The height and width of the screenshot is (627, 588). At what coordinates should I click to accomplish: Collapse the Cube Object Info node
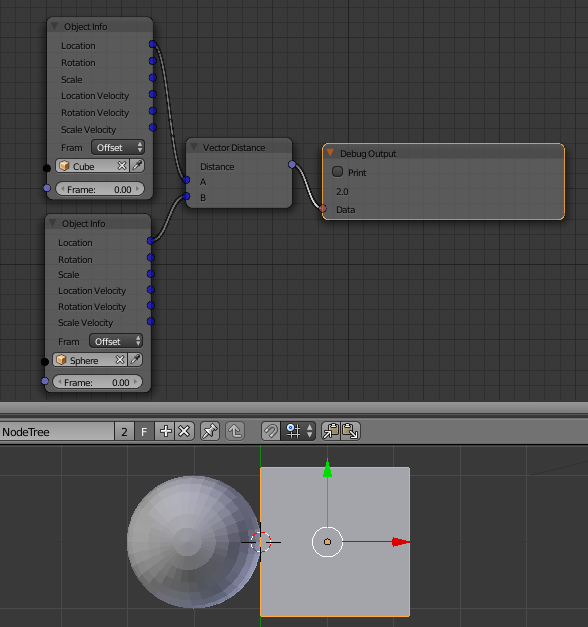pos(54,26)
